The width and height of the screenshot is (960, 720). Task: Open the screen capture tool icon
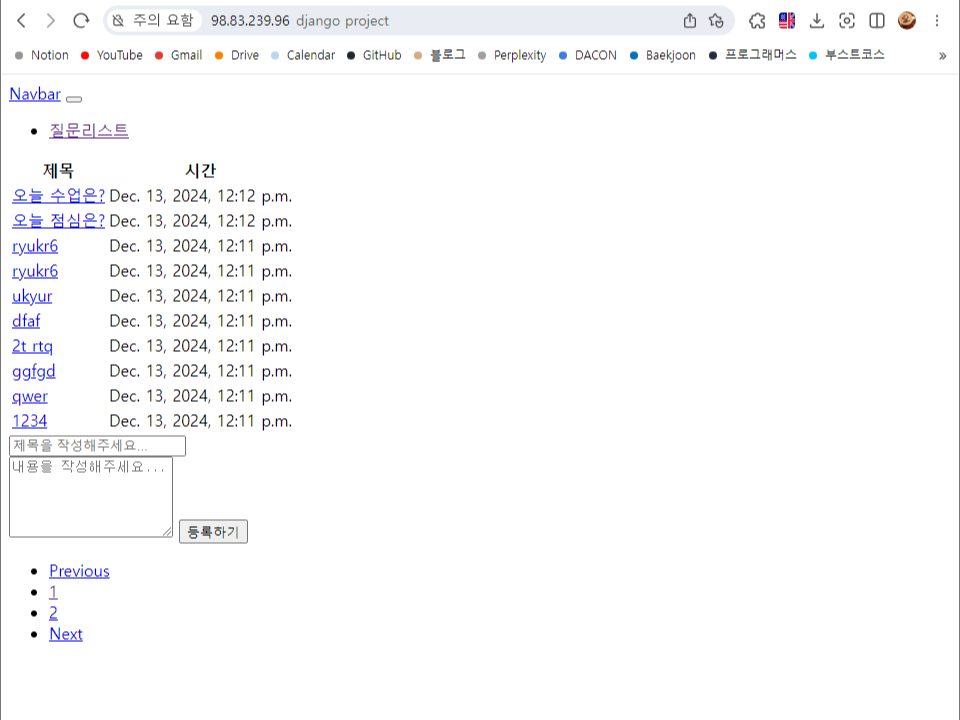[x=847, y=21]
